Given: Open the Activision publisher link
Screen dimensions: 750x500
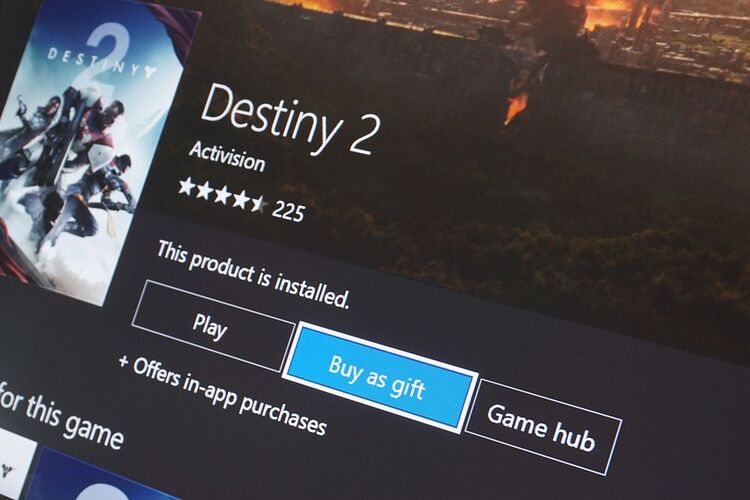Looking at the screenshot, I should tap(227, 156).
